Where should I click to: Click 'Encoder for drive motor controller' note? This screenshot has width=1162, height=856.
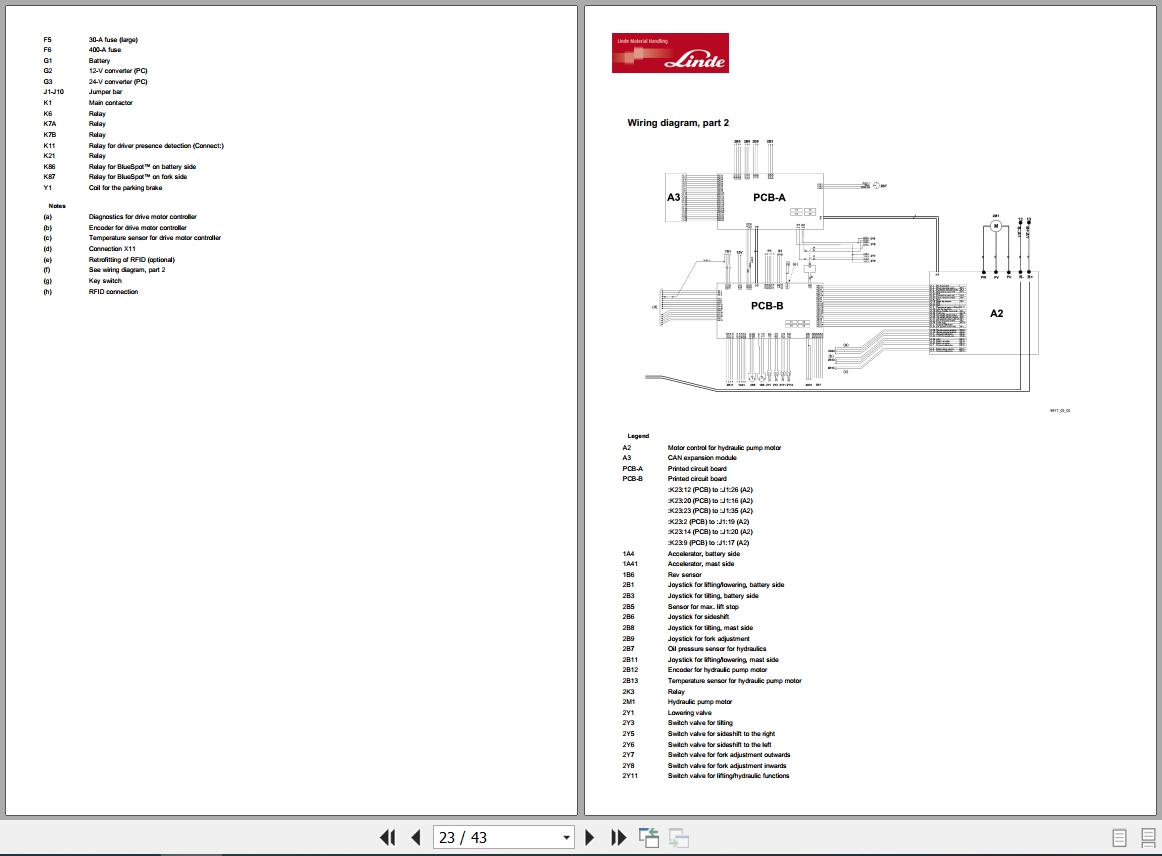pos(137,228)
